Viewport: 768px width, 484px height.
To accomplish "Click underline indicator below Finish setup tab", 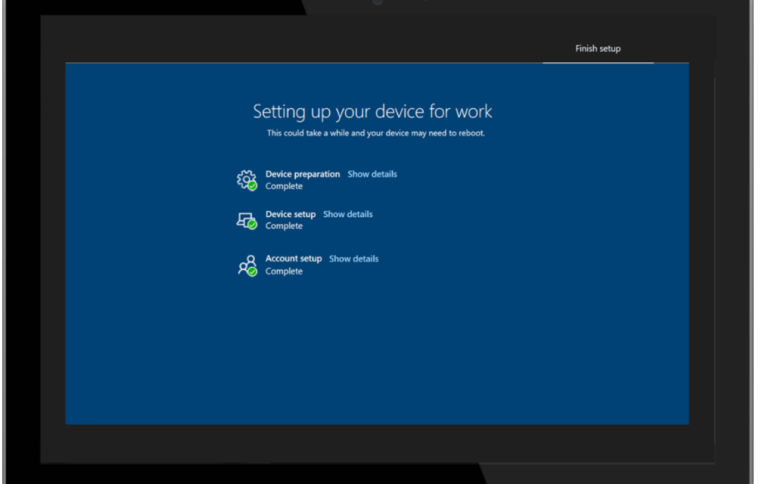I will (x=597, y=63).
